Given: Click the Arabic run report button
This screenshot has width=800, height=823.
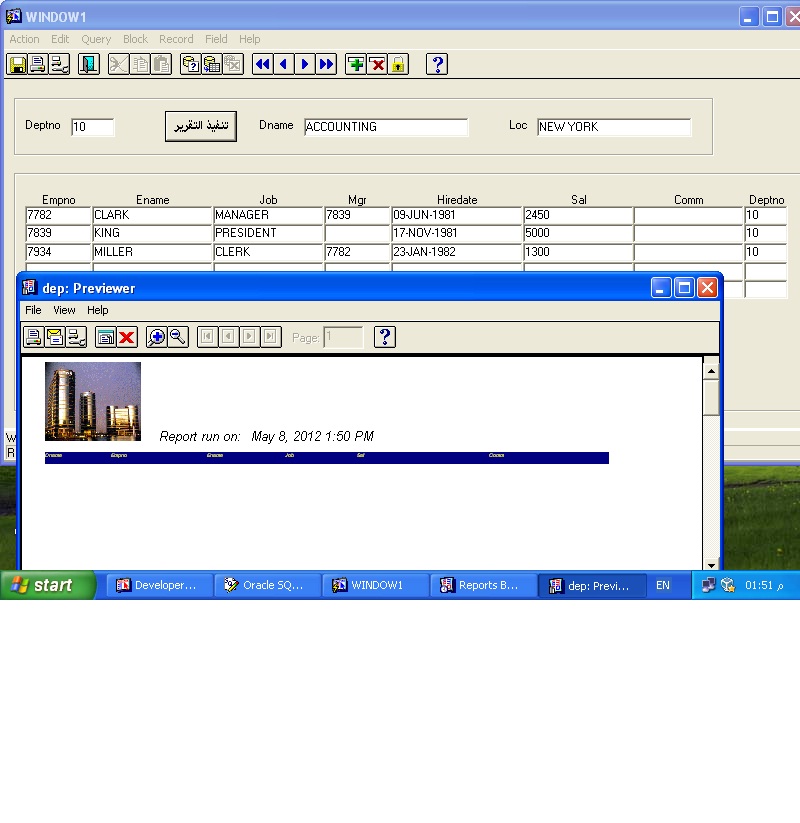Looking at the screenshot, I should [x=201, y=126].
